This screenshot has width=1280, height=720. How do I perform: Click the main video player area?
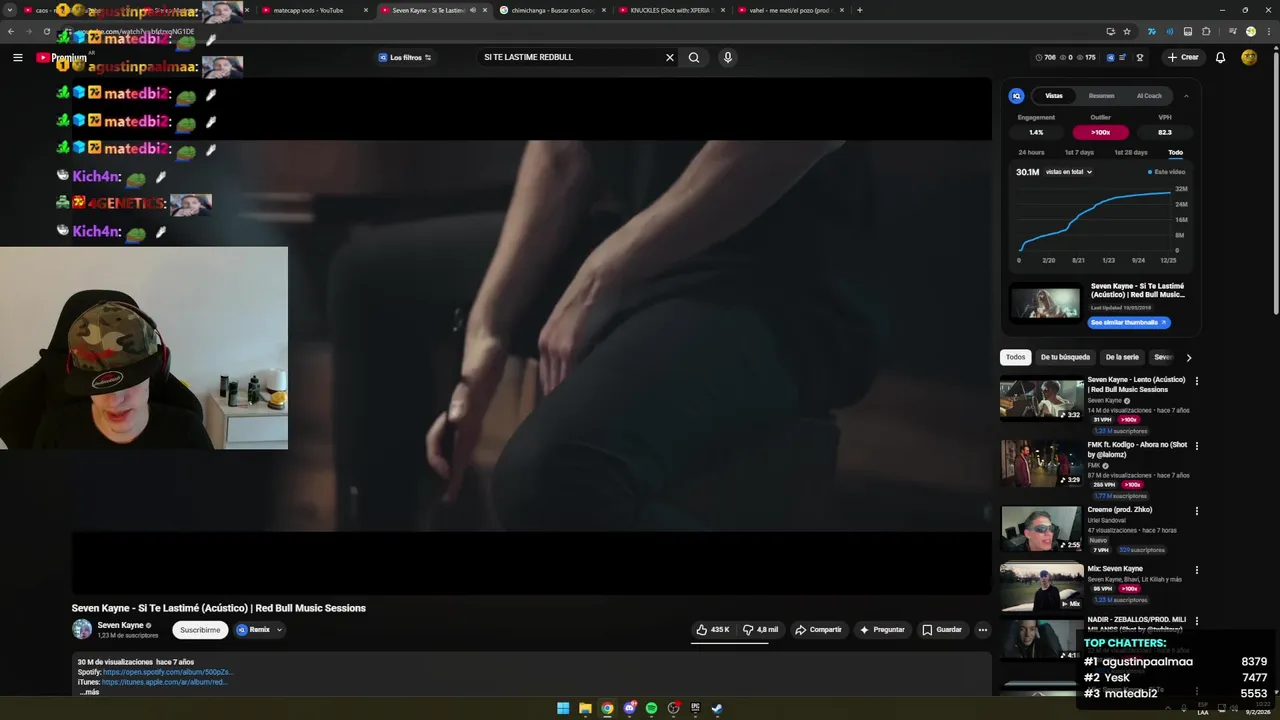[x=531, y=336]
